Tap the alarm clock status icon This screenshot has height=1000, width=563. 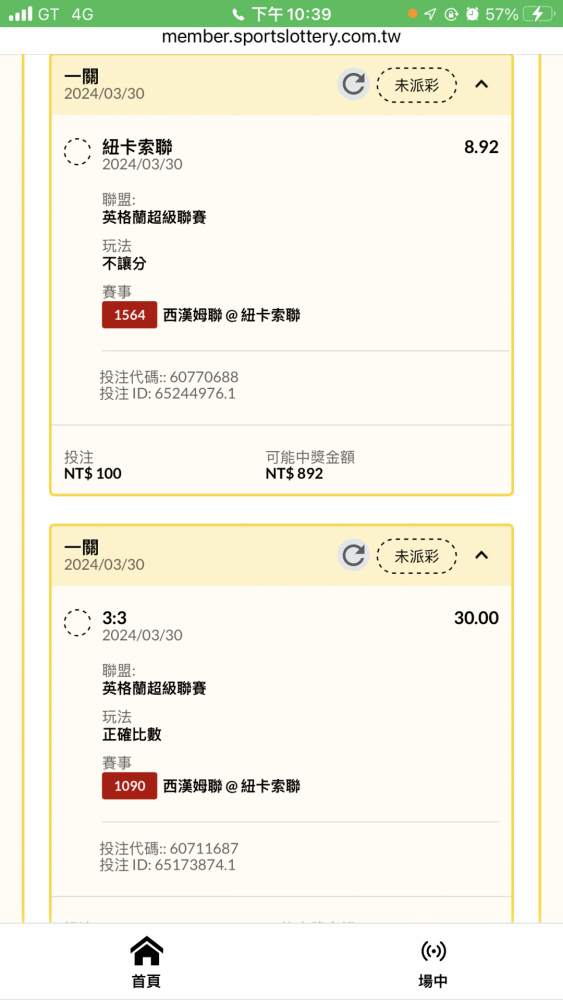[x=472, y=14]
